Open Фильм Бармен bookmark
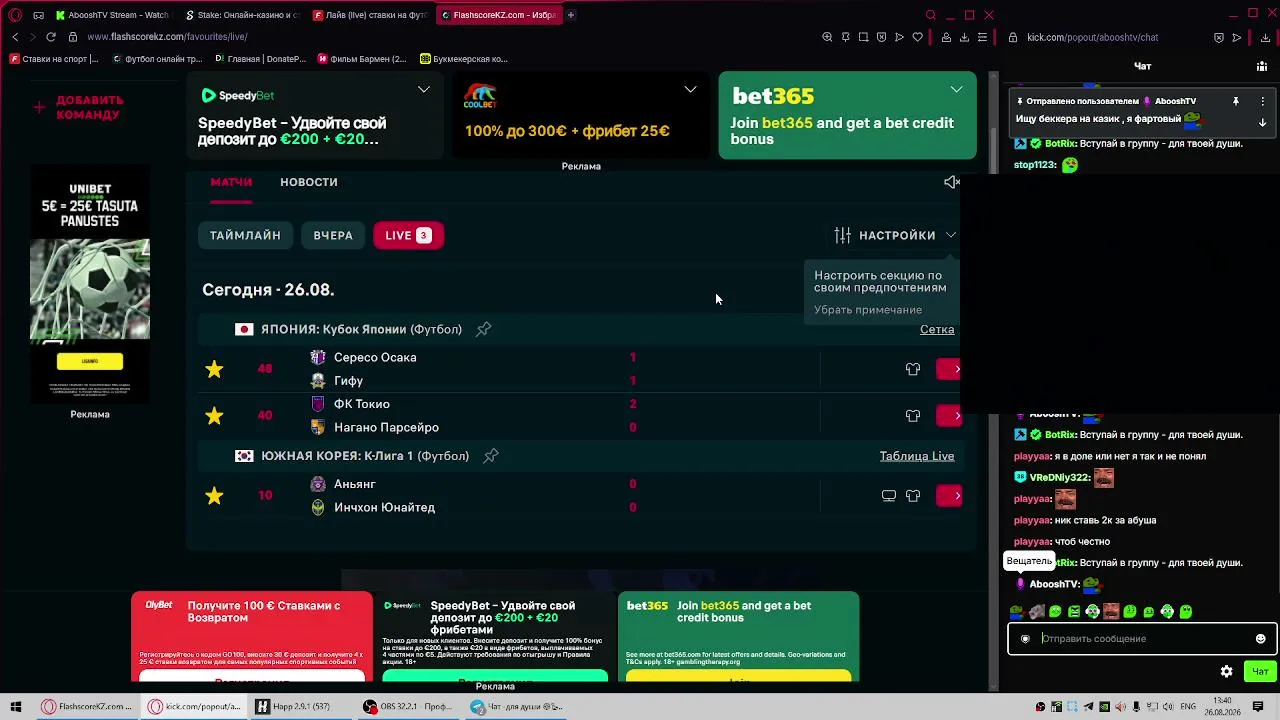Image resolution: width=1280 pixels, height=720 pixels. pyautogui.click(x=362, y=59)
